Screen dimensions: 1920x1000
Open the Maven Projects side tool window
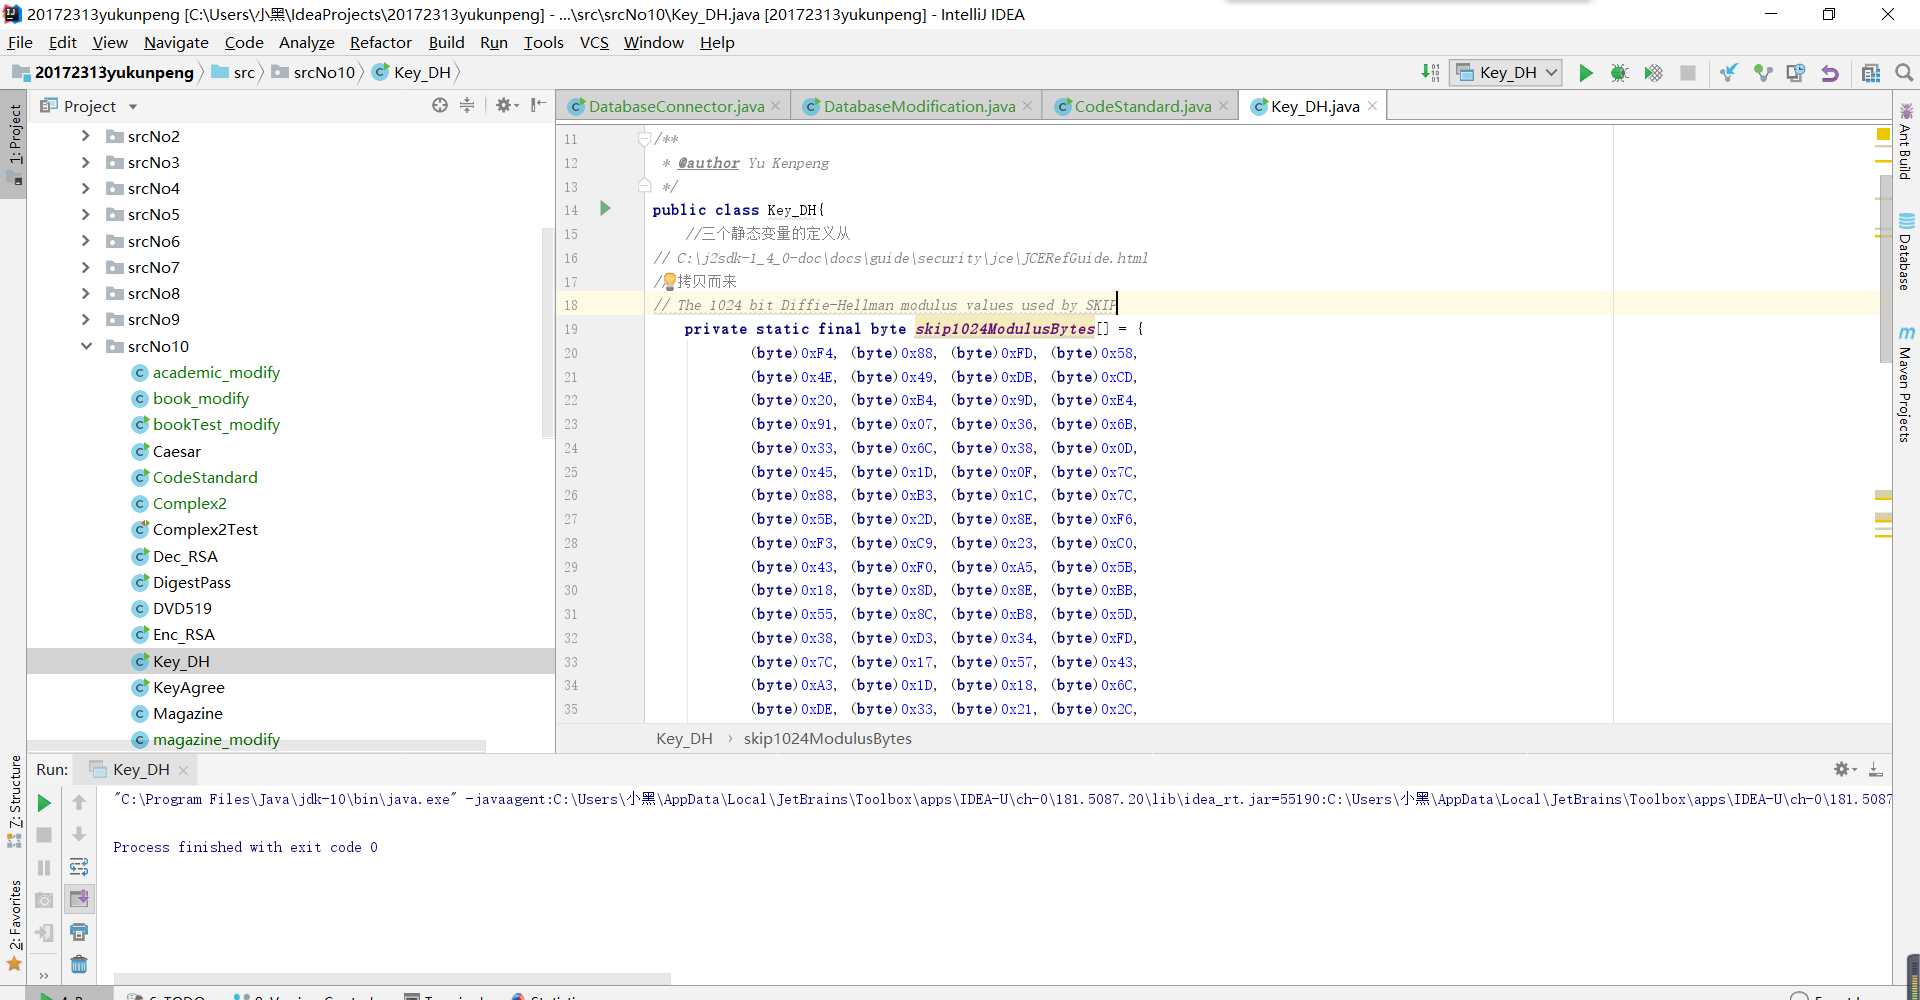pos(1906,383)
